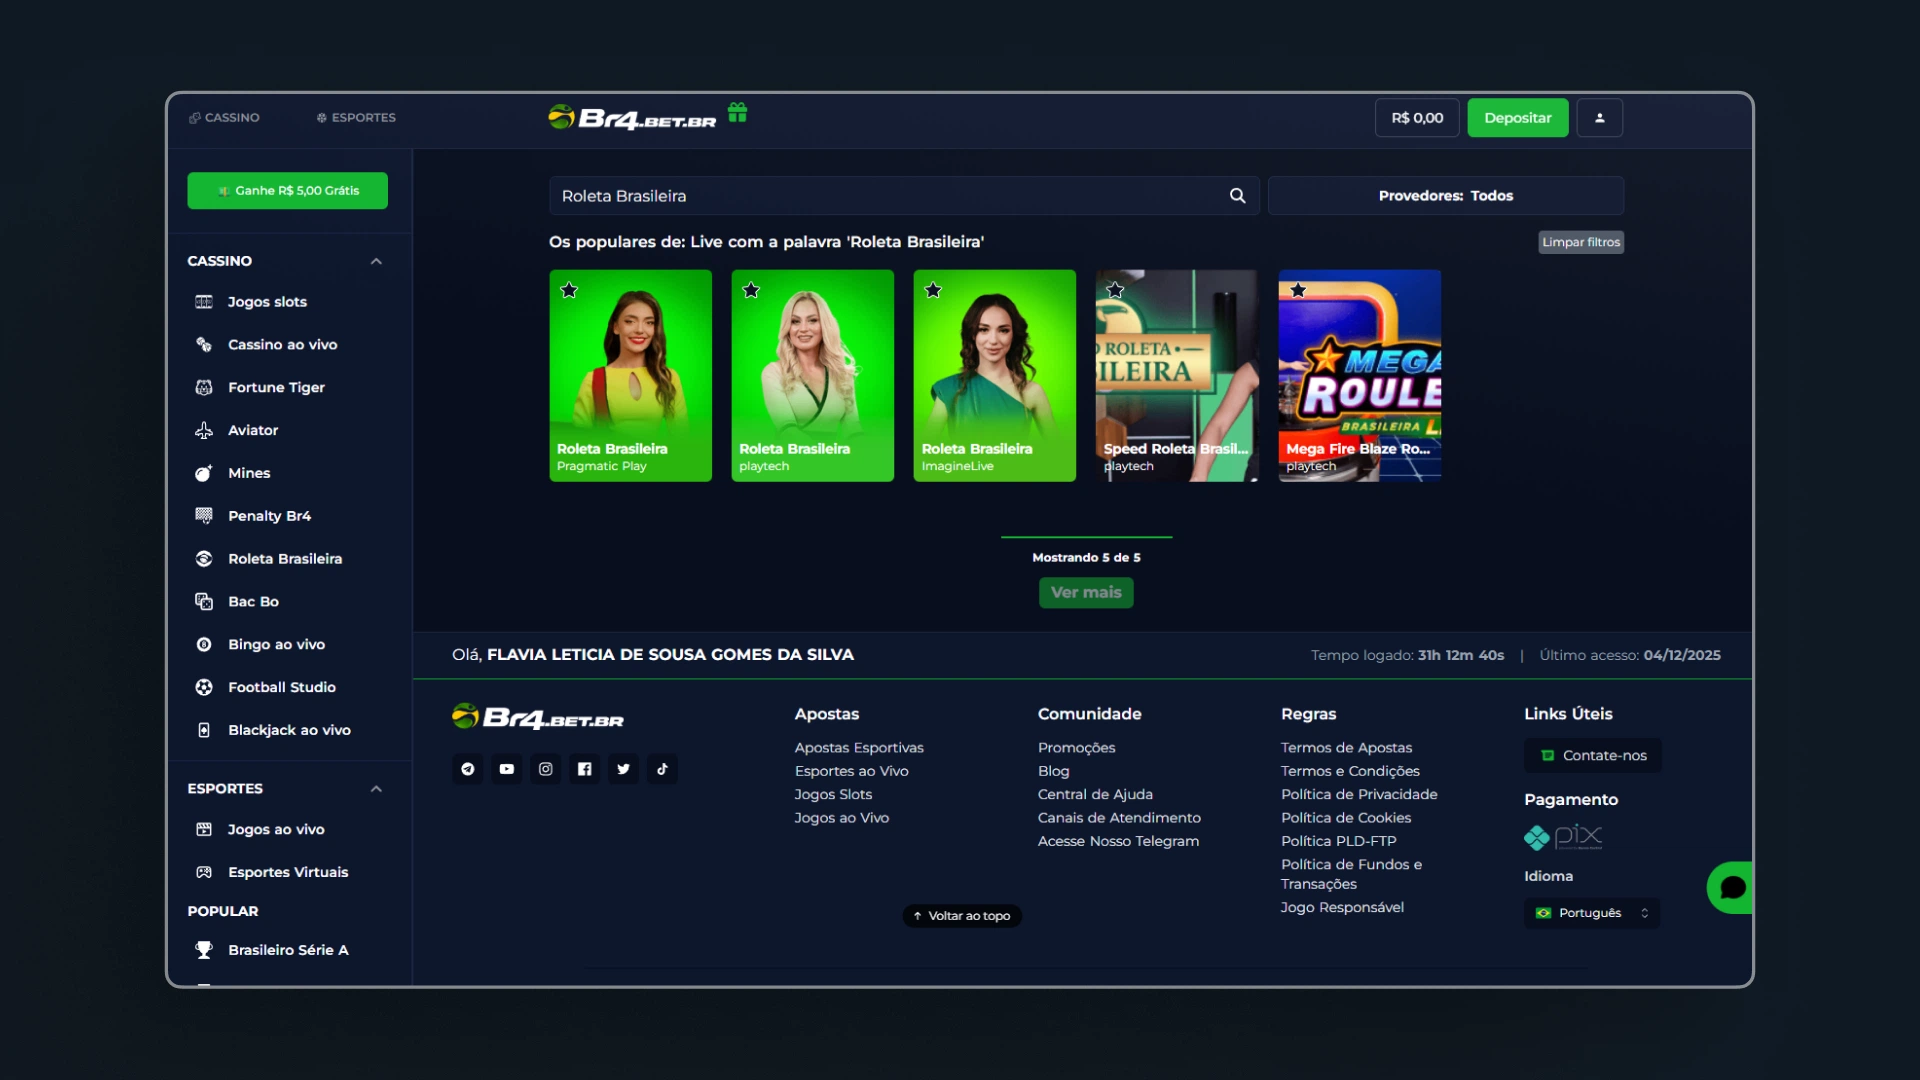Viewport: 1920px width, 1080px height.
Task: Open the TikTok social icon
Action: pyautogui.click(x=662, y=769)
